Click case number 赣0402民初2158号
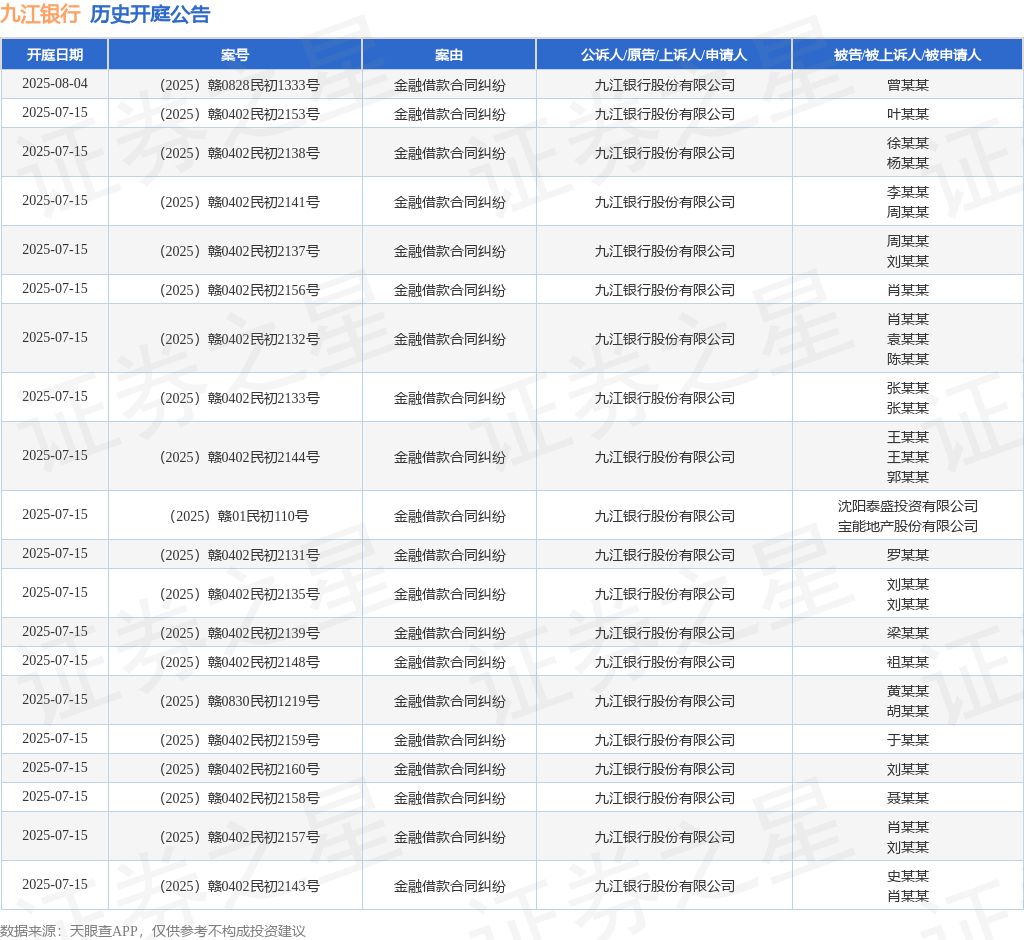1024x940 pixels. pos(240,798)
